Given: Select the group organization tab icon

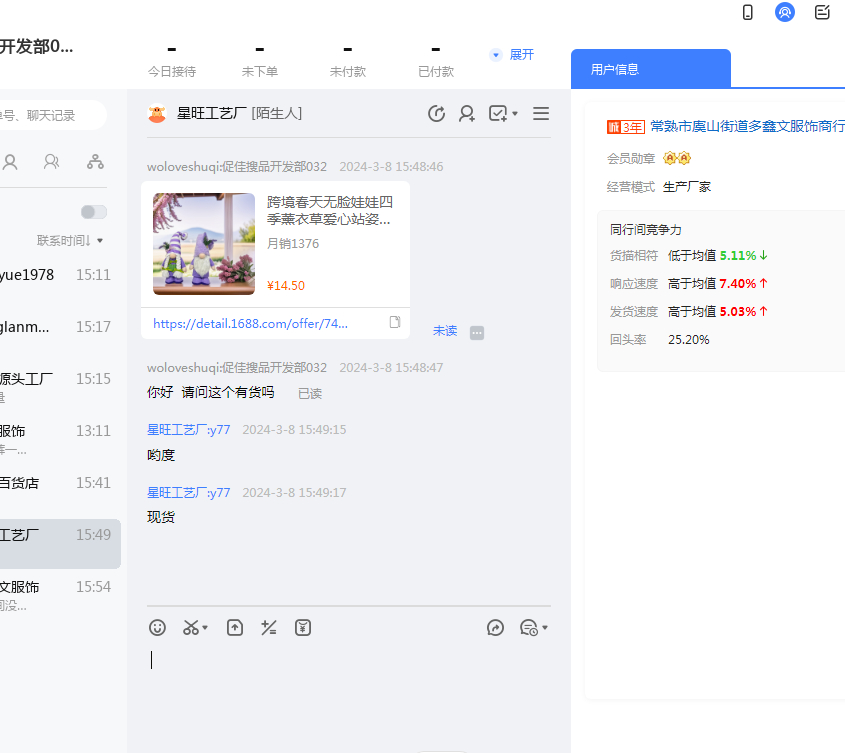Looking at the screenshot, I should 95,162.
